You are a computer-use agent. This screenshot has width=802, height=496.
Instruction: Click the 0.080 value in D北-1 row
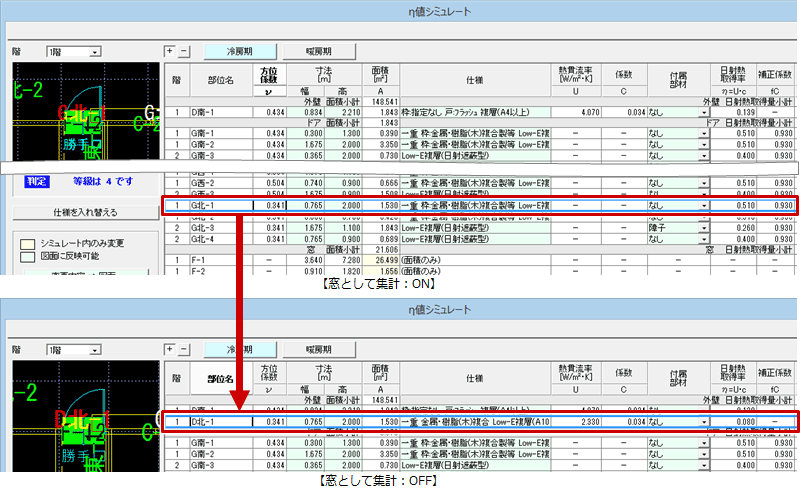(733, 422)
